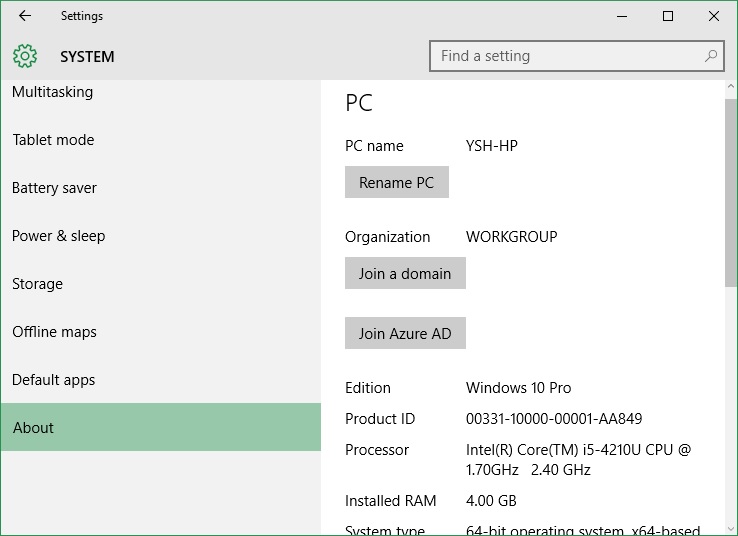738x536 pixels.
Task: Select the About page entry
Action: click(161, 427)
